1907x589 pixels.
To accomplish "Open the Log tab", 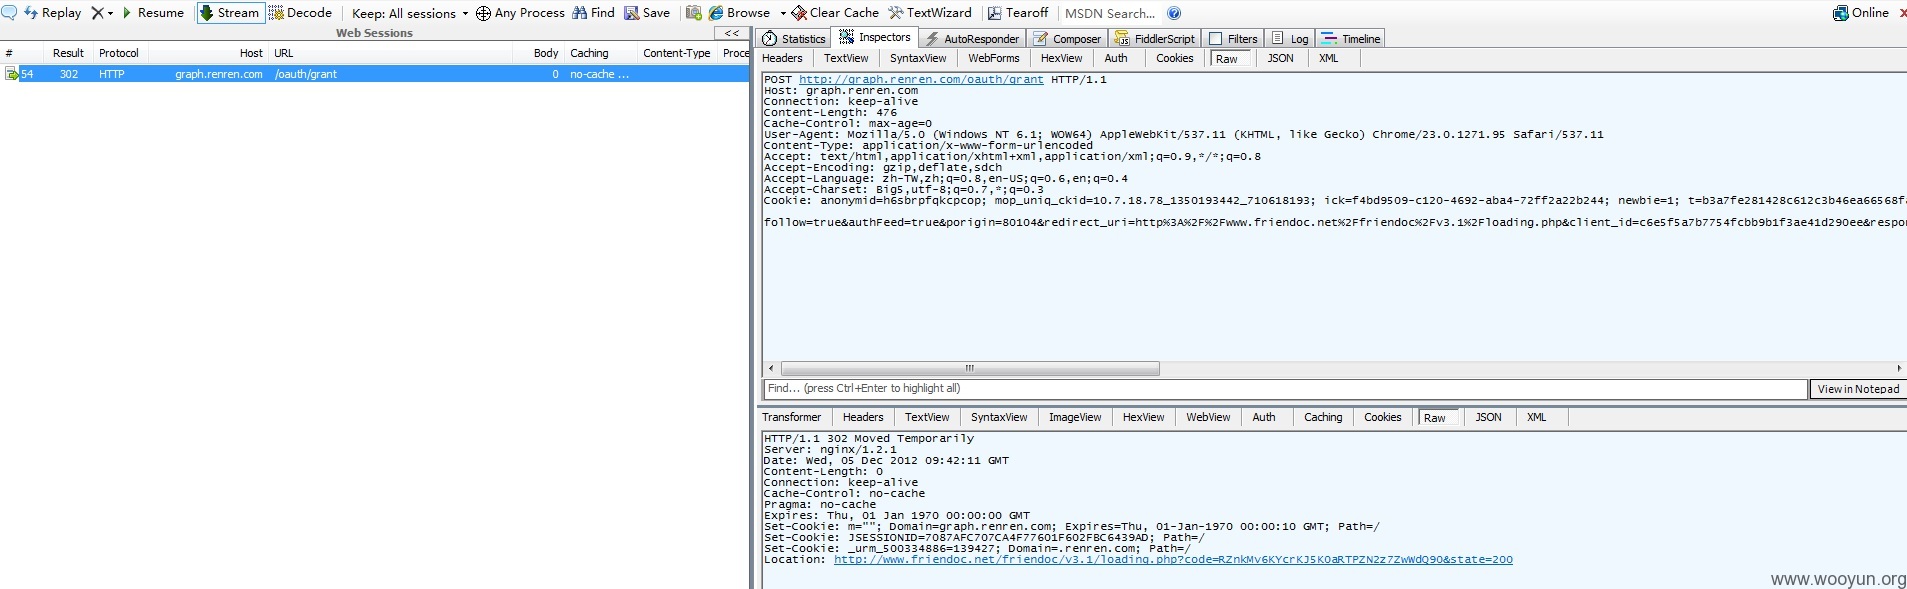I will pyautogui.click(x=1290, y=38).
